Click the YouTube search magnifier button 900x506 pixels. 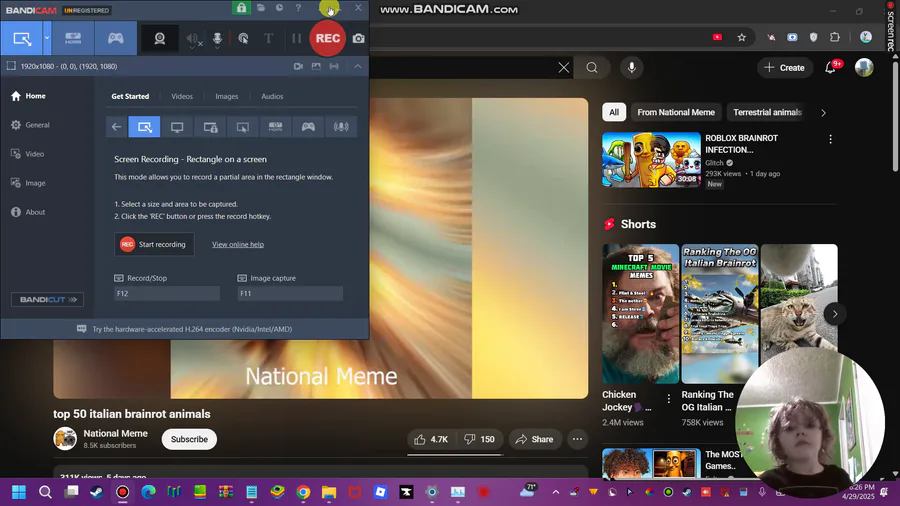592,68
